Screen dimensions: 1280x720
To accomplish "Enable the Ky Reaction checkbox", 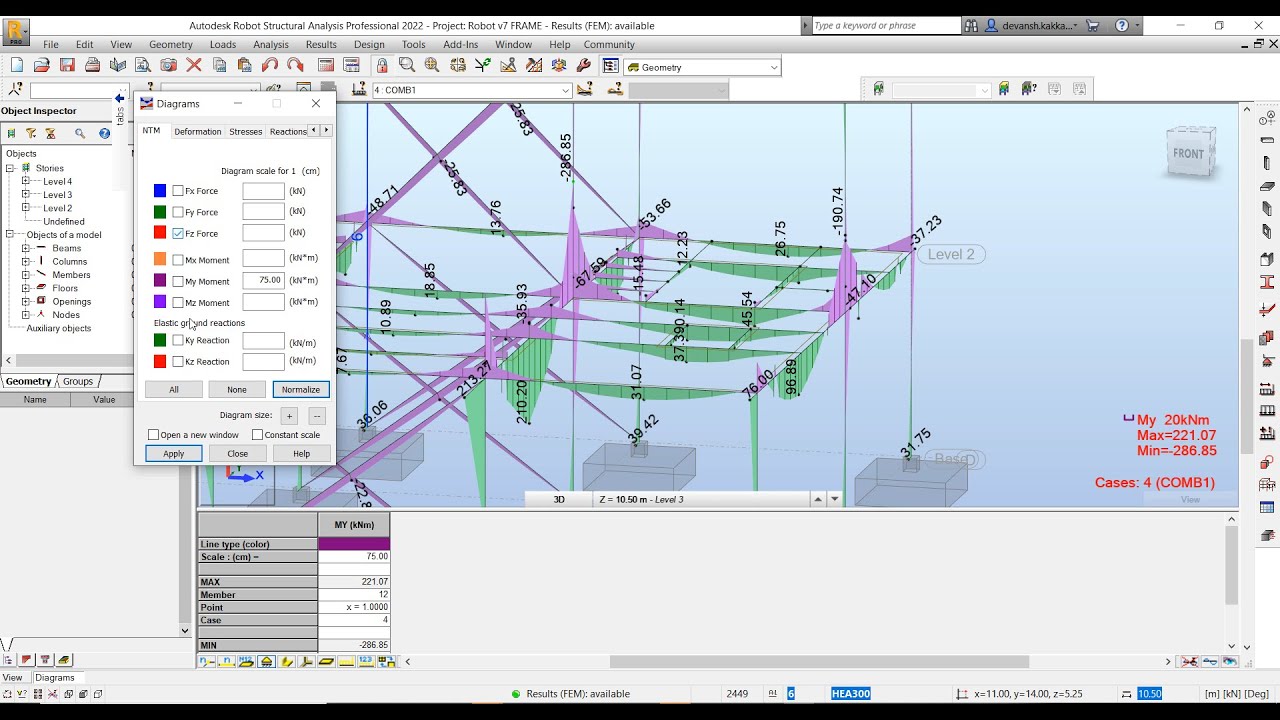I will 178,340.
